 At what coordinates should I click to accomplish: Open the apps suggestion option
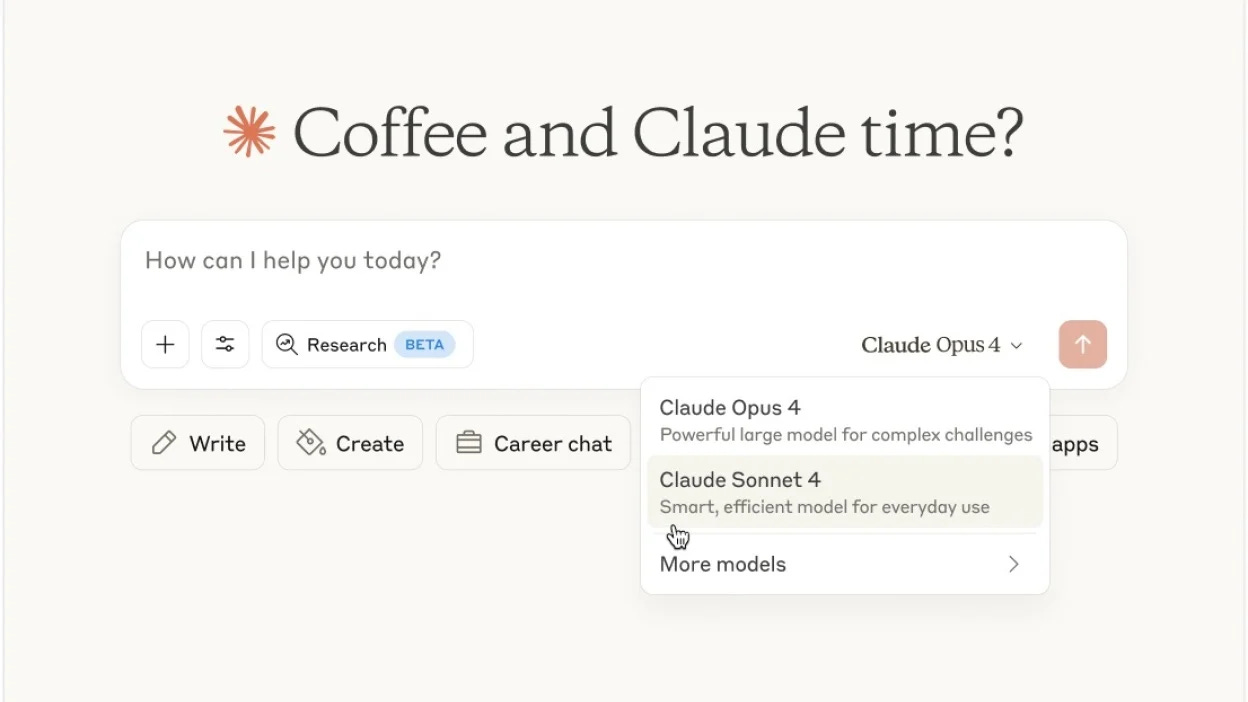[1077, 443]
